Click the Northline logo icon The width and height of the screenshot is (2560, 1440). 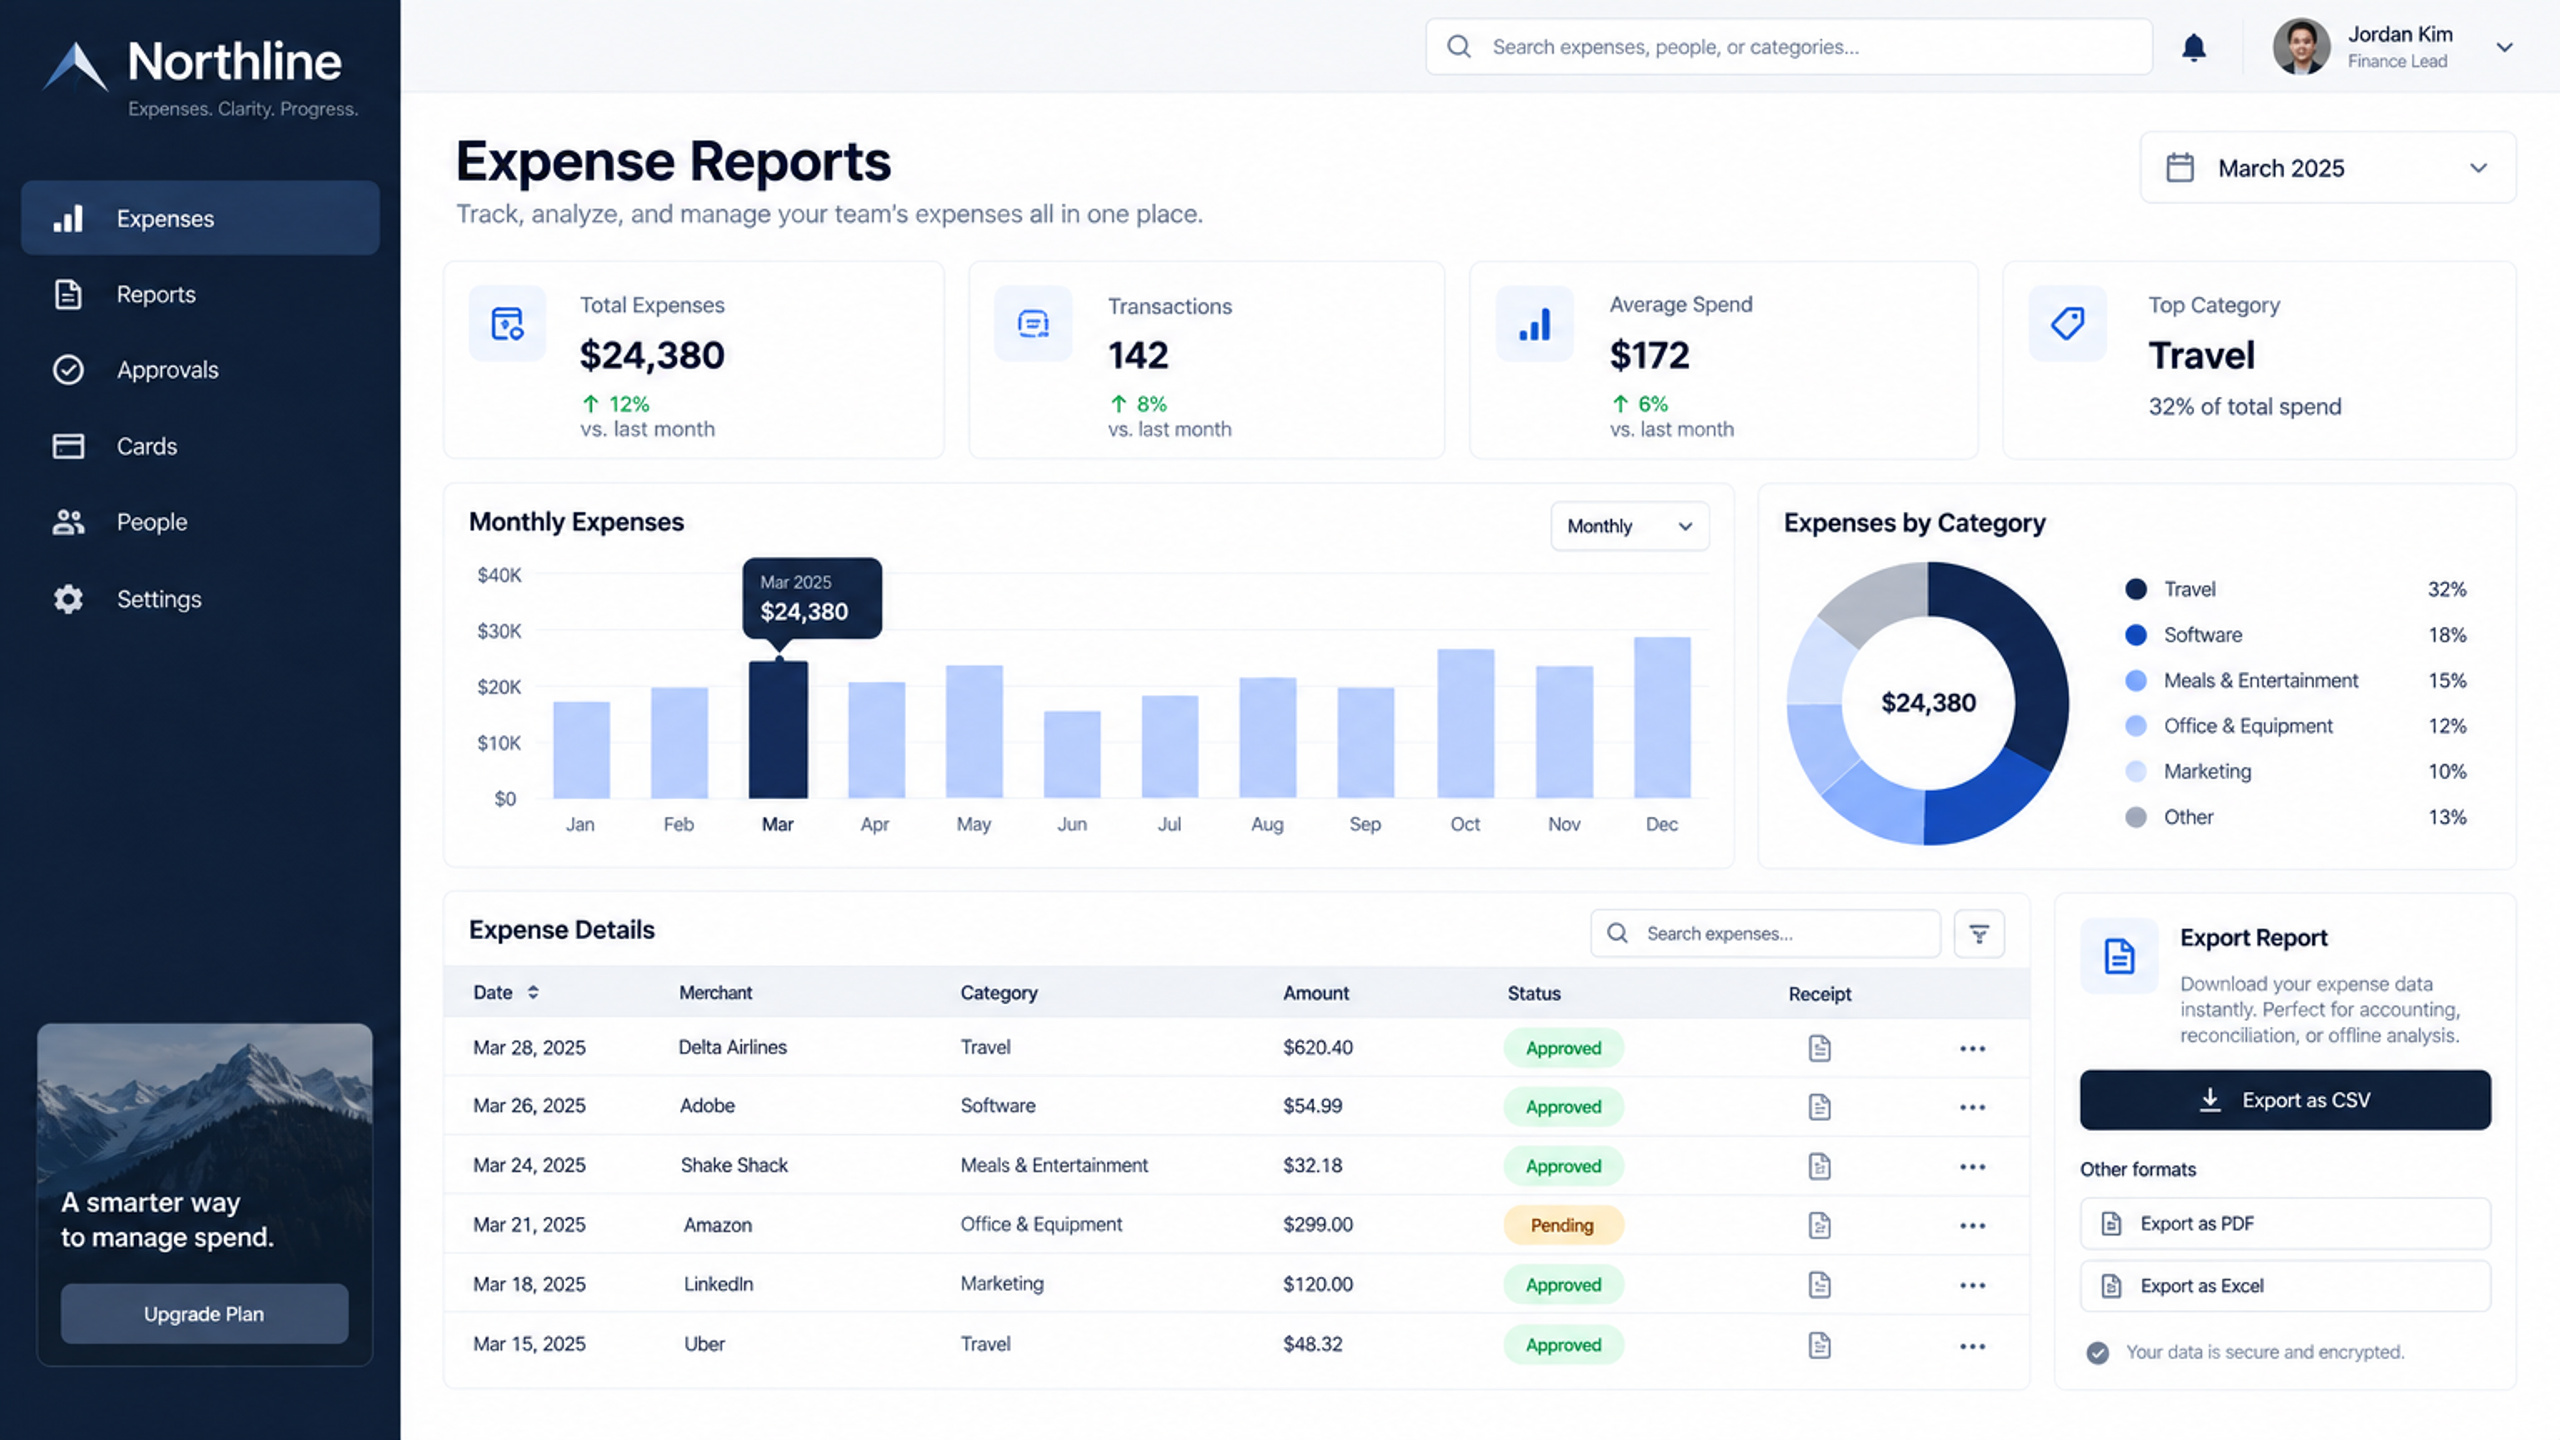pyautogui.click(x=76, y=66)
